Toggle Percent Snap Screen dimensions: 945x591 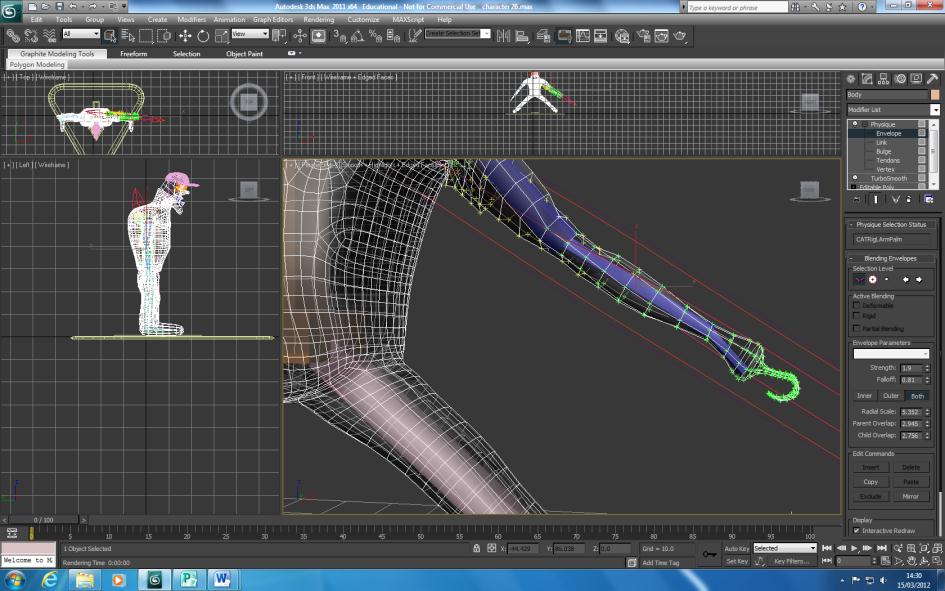[x=375, y=36]
